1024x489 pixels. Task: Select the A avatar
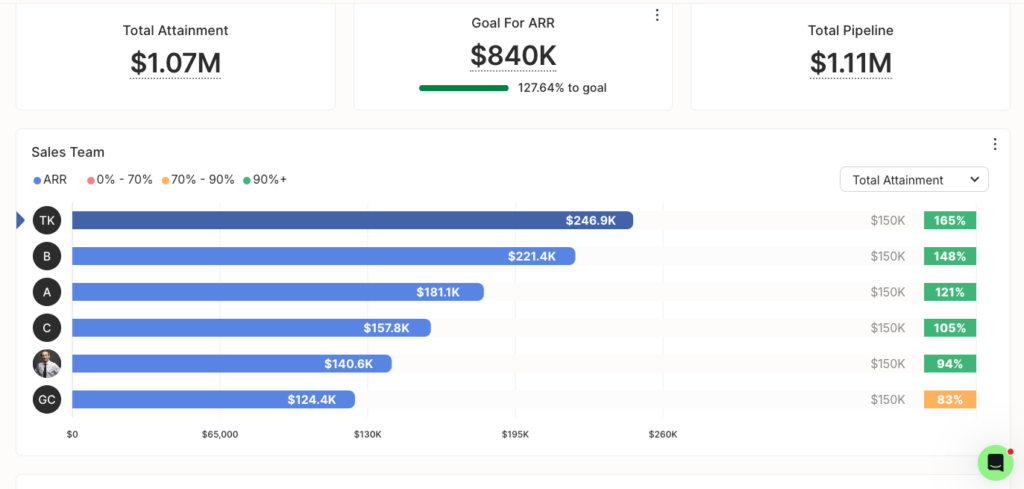(47, 292)
